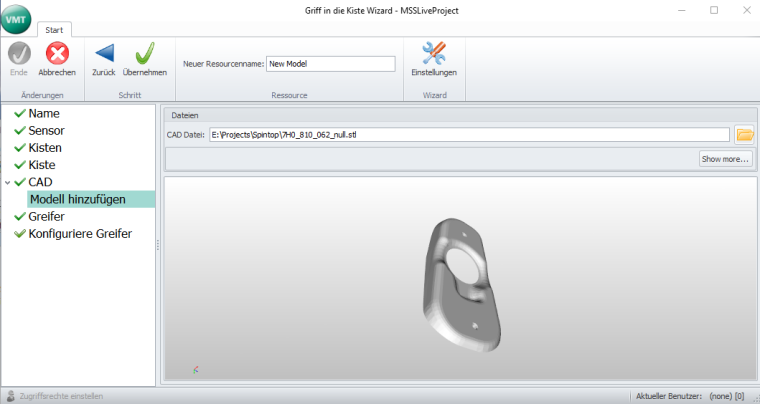
Task: Go to the Greifer step
Action: pos(49,217)
